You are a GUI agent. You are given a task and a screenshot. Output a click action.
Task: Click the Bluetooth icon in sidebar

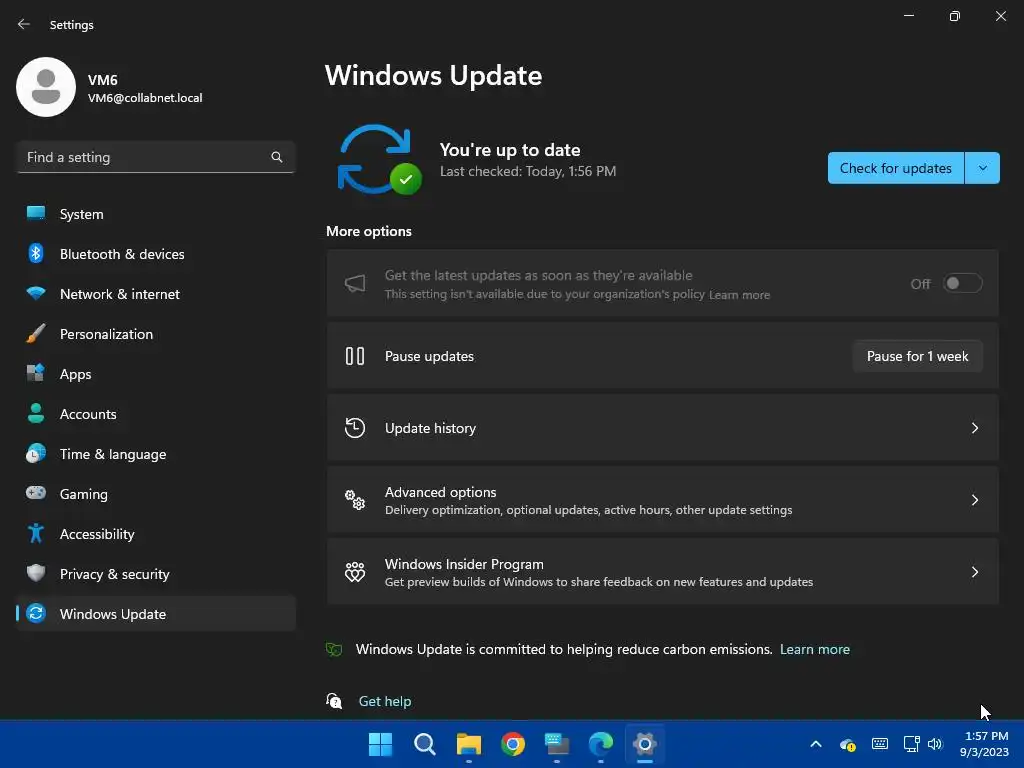tap(36, 253)
